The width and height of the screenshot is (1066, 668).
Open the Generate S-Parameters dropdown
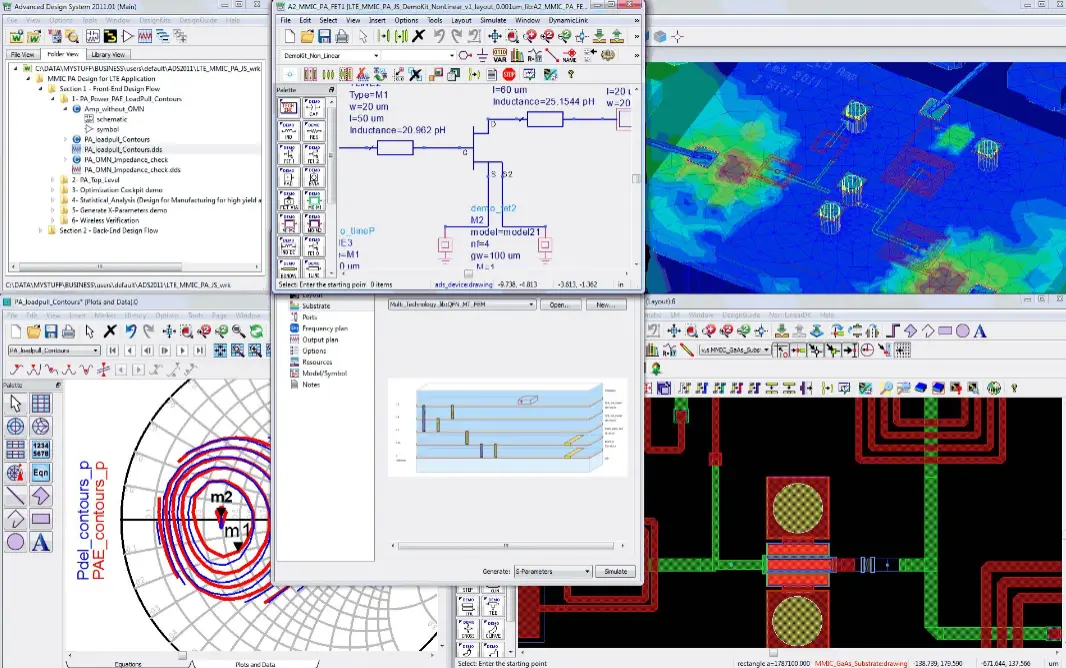point(552,571)
